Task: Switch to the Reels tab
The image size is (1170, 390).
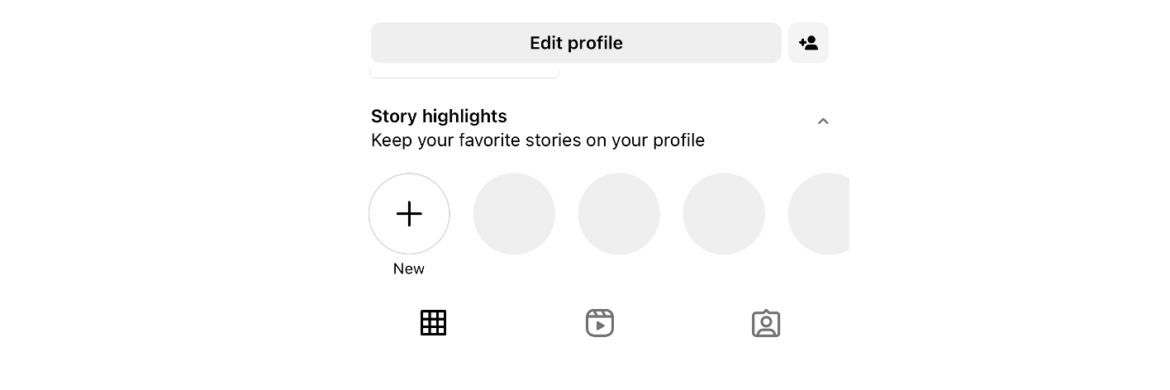Action: tap(599, 323)
